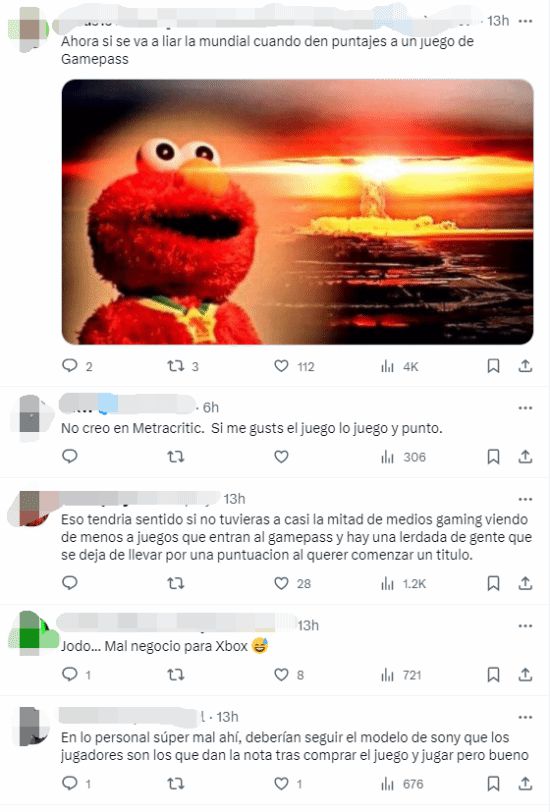Open more options on 'Eso tendria sentido' reply
Viewport: 550px width, 812px height.
pos(525,499)
